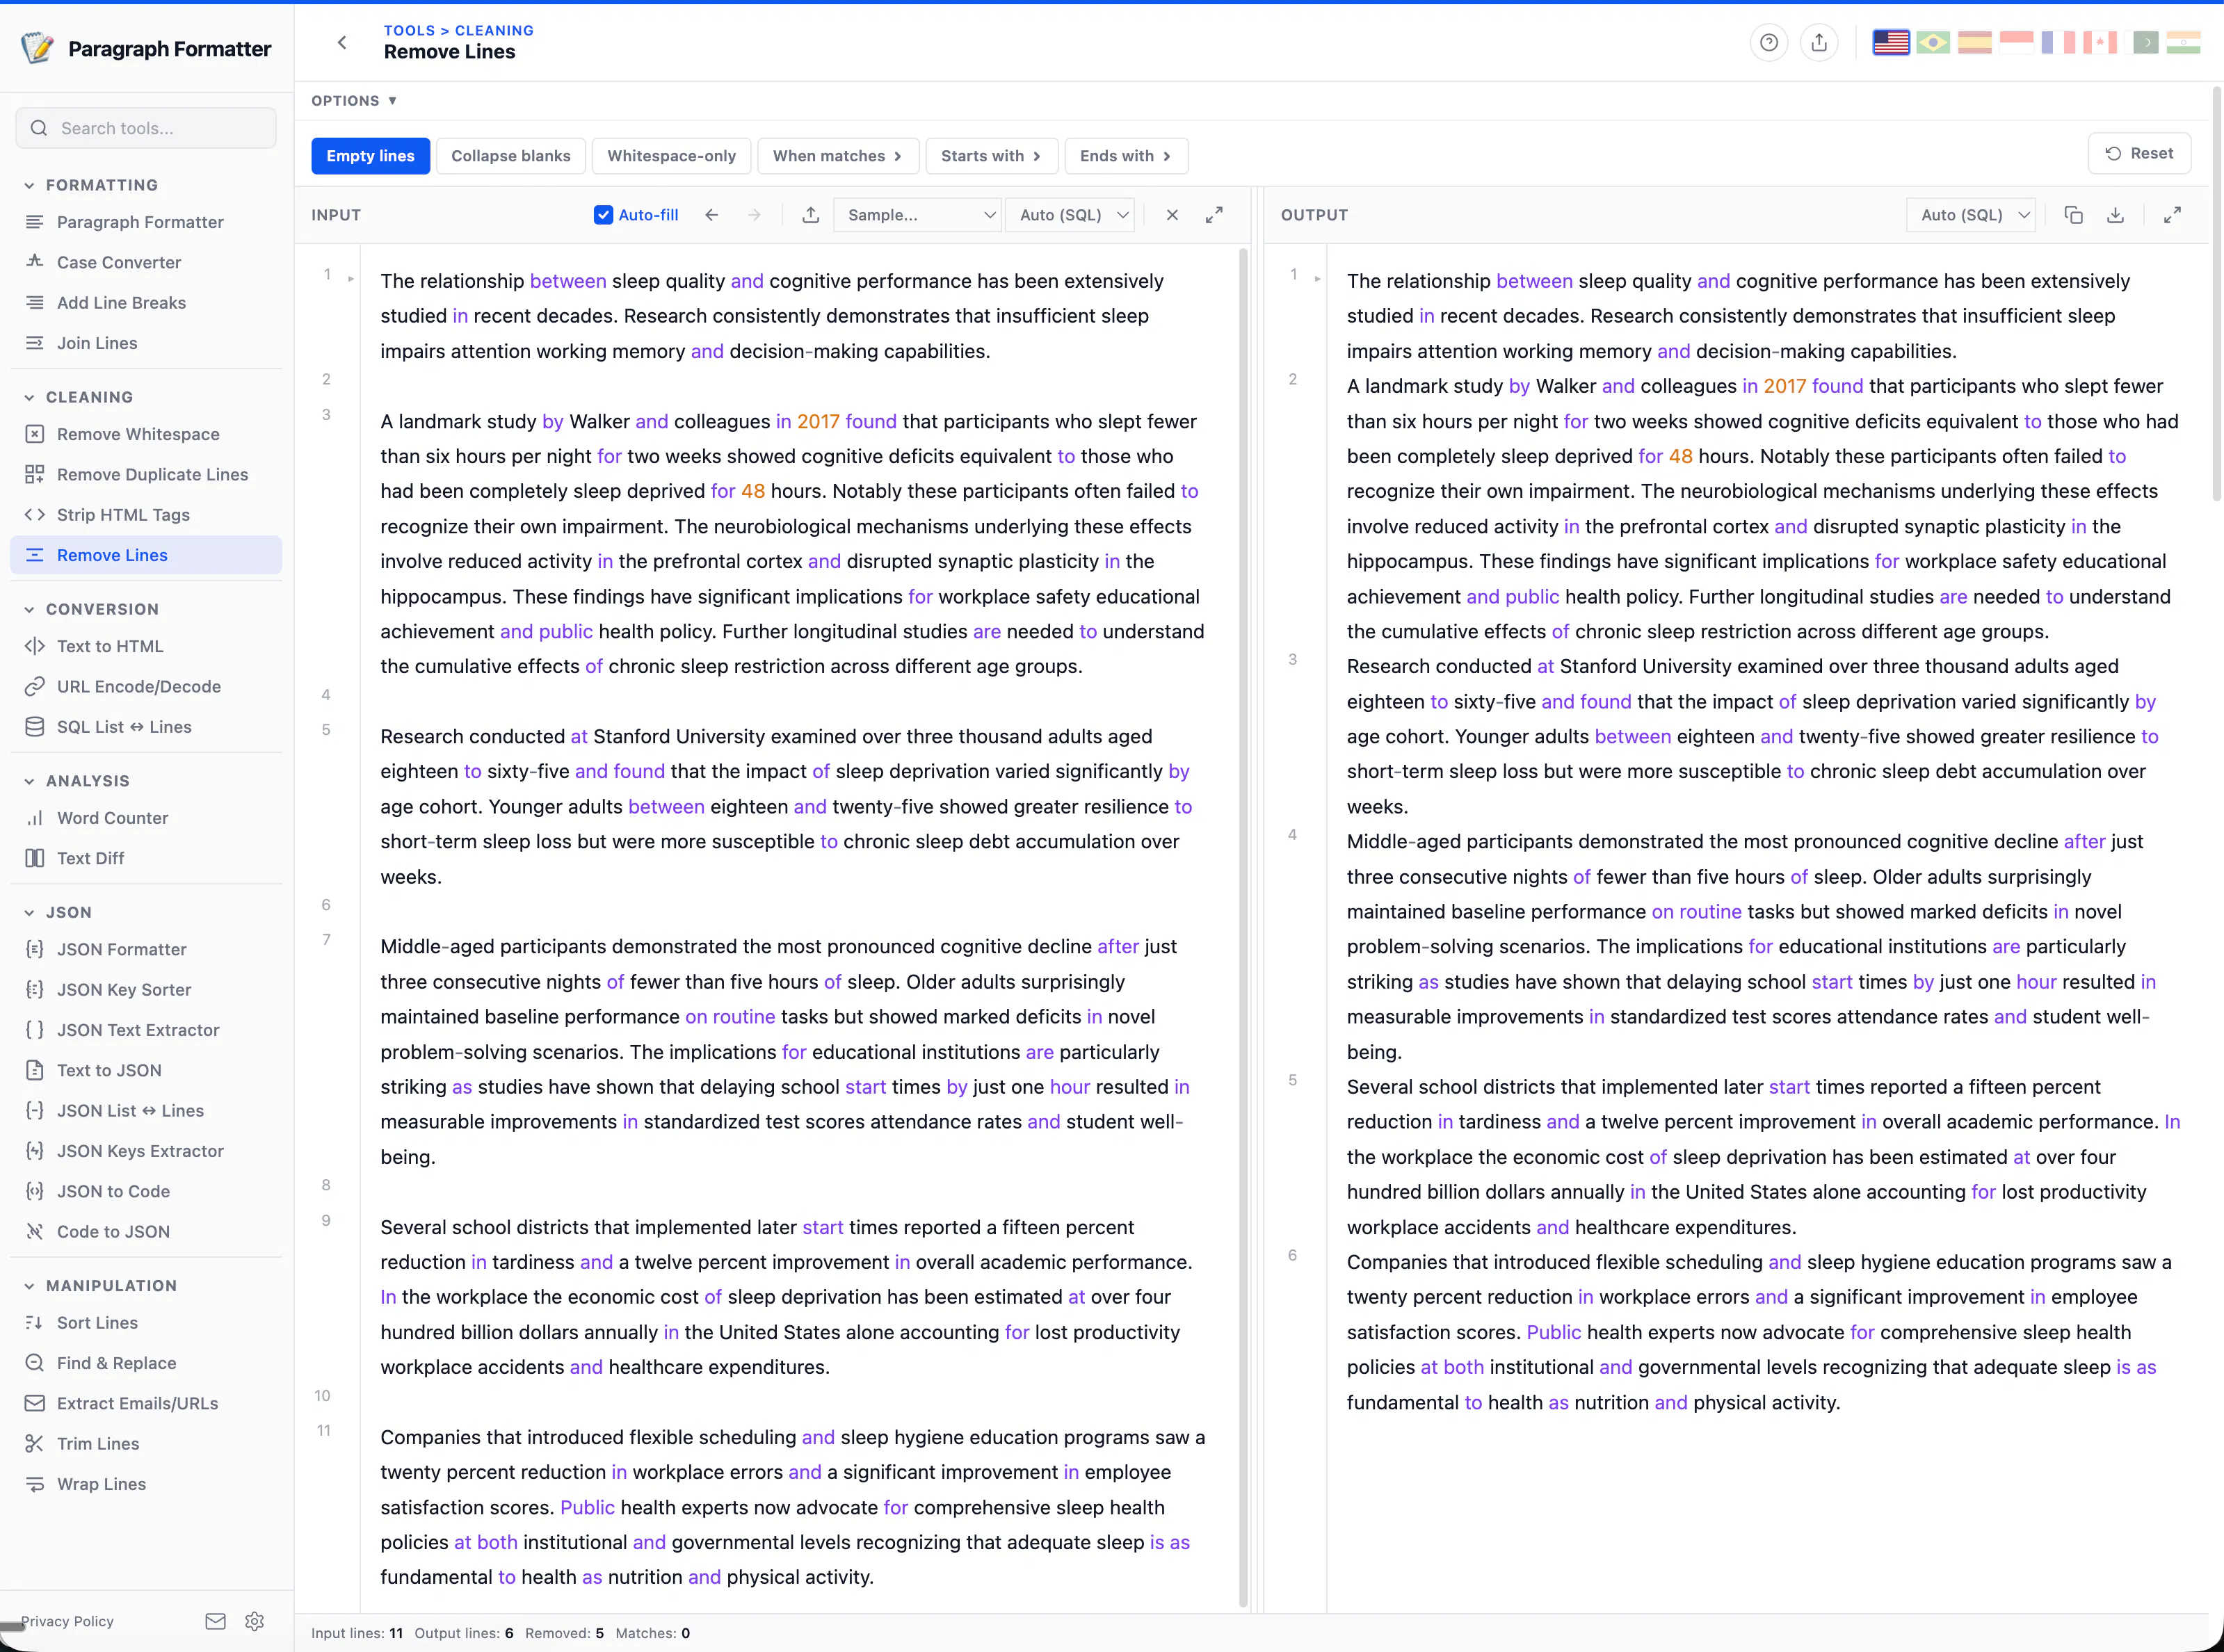
Task: Enable the Empty lines option
Action: point(370,156)
